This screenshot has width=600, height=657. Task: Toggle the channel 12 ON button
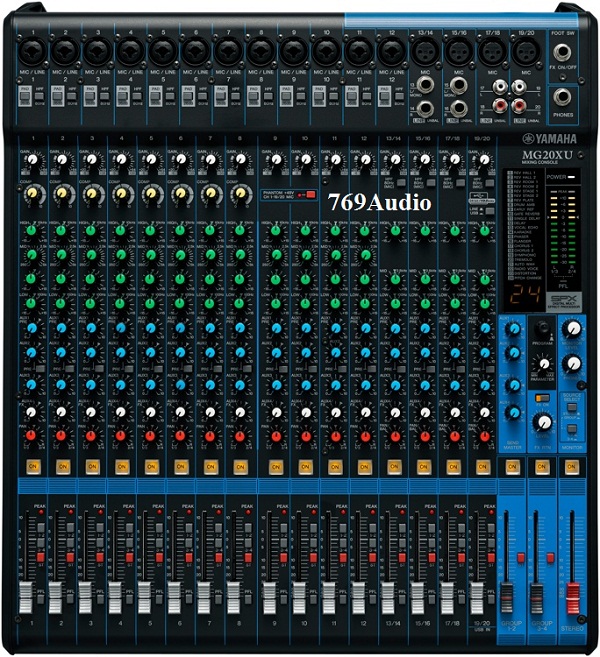click(364, 467)
